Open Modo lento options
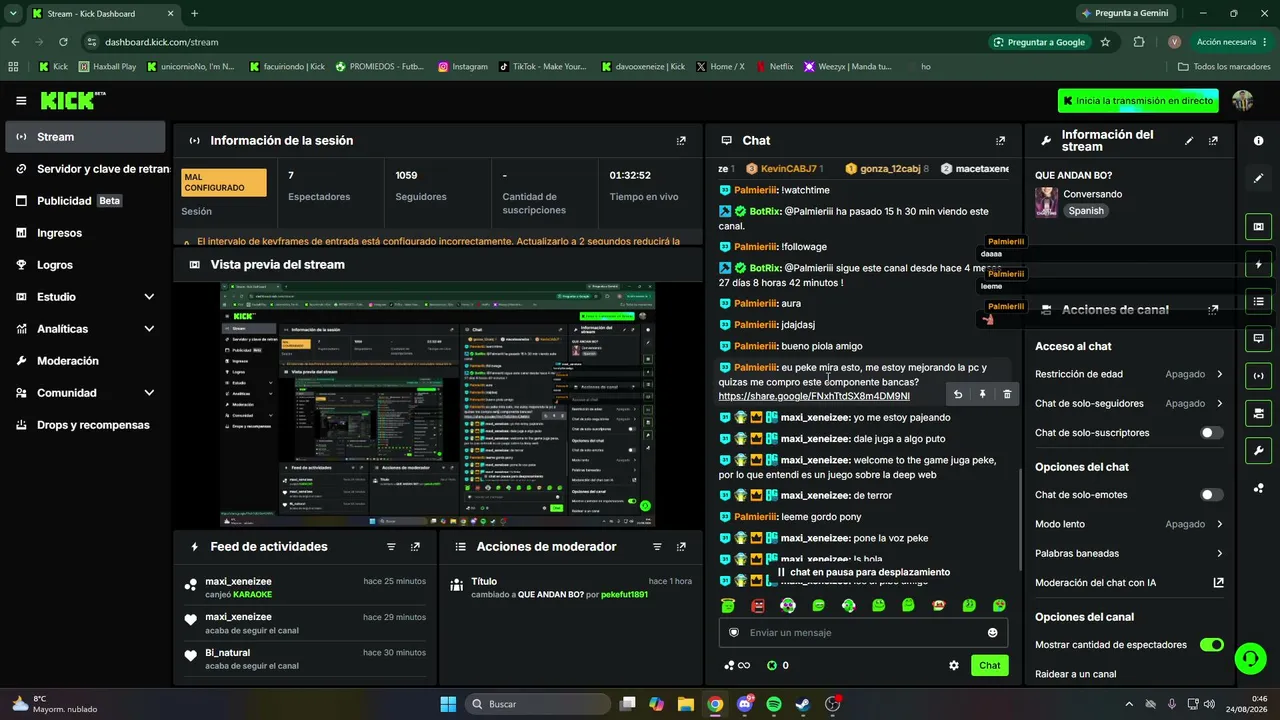Viewport: 1280px width, 720px height. 1129,524
